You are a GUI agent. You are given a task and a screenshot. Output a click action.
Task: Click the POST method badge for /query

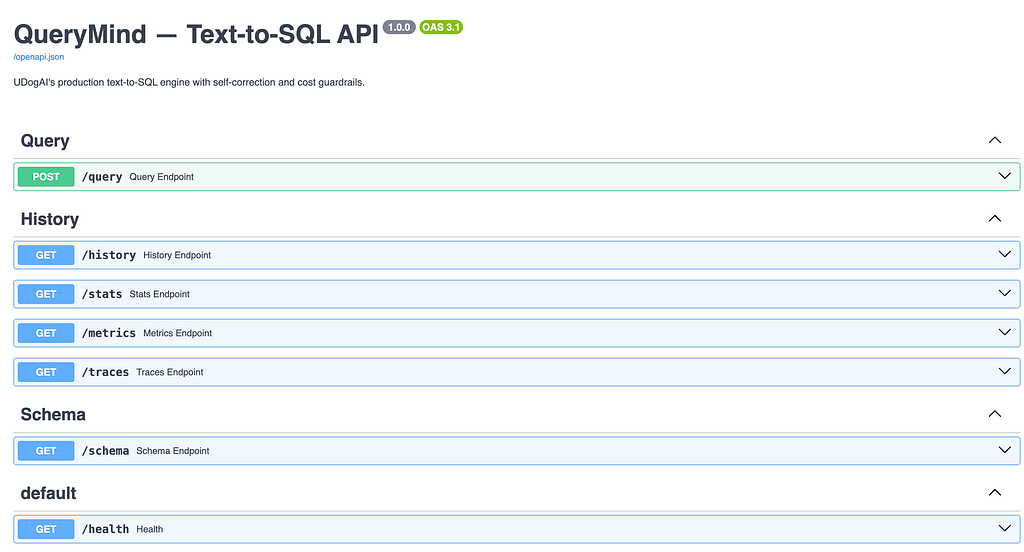[x=46, y=177]
